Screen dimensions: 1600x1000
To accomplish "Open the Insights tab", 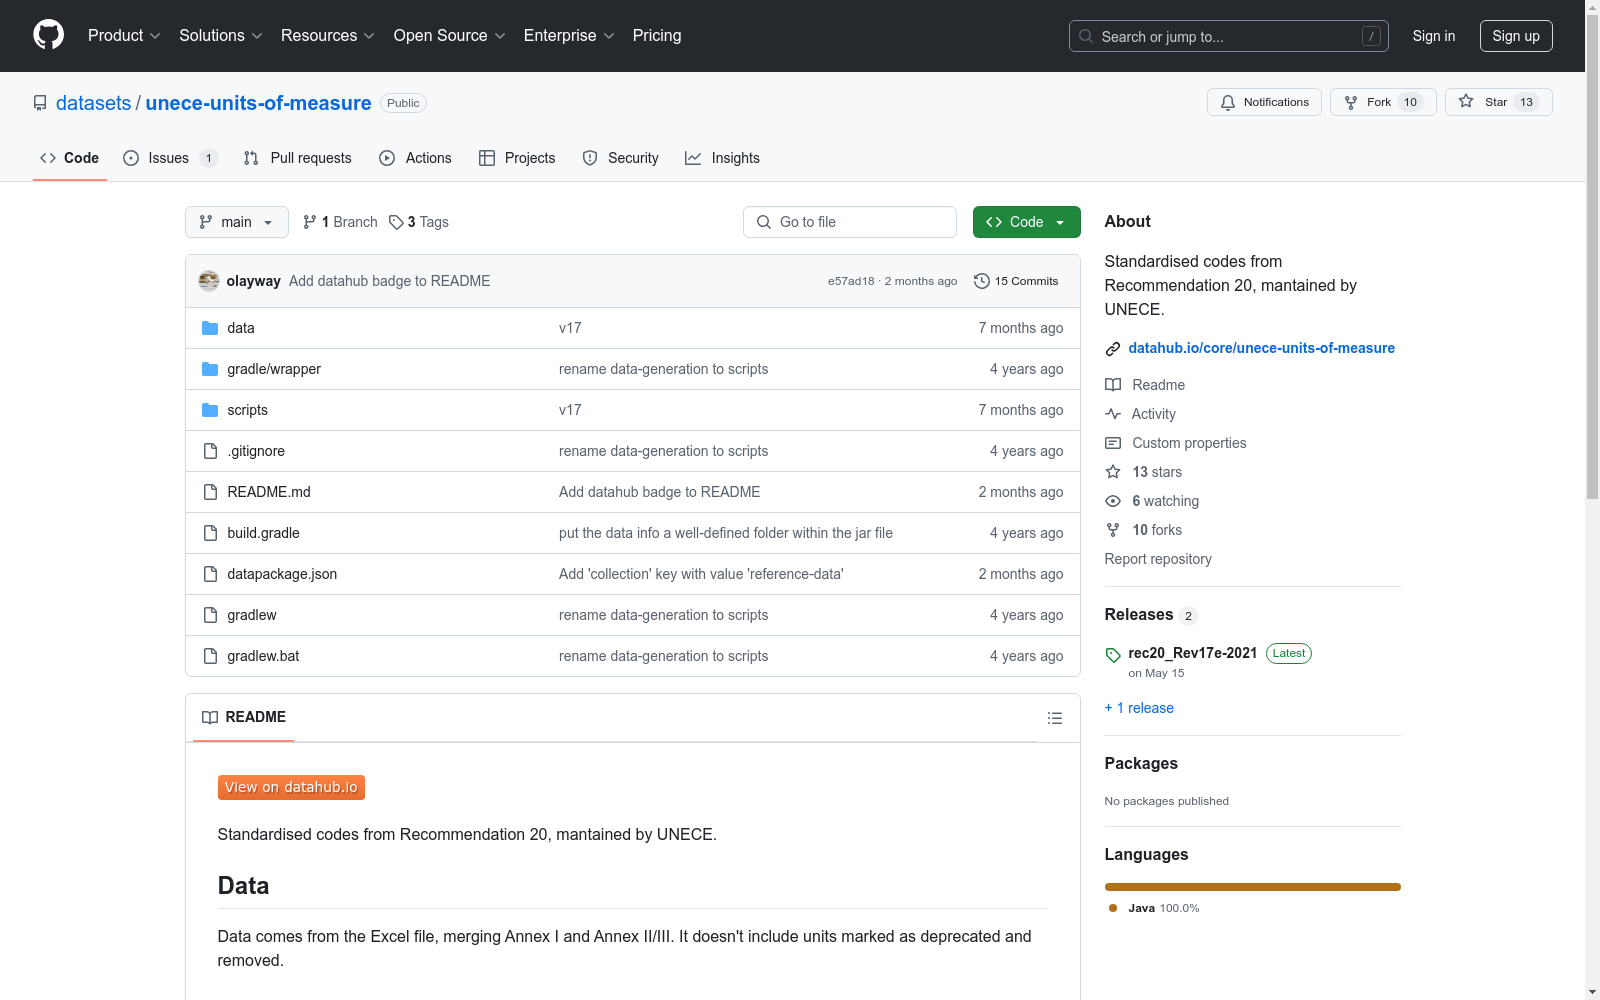I will click(722, 158).
